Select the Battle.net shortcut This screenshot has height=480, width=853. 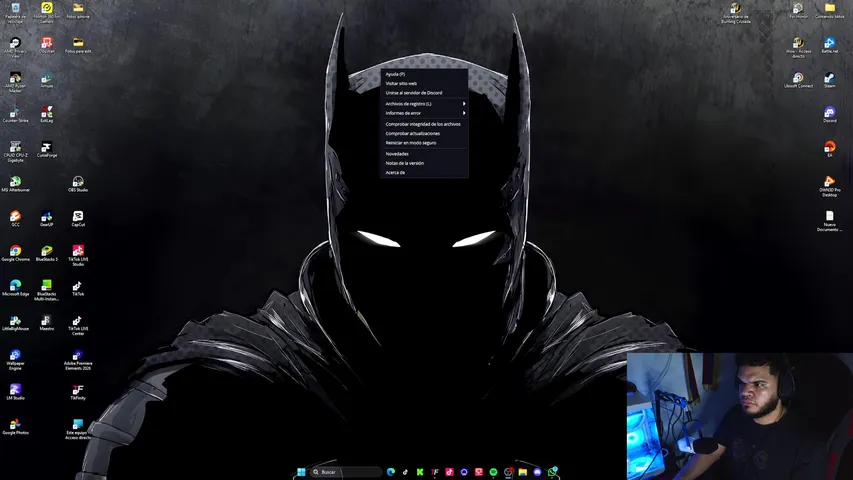pyautogui.click(x=830, y=45)
